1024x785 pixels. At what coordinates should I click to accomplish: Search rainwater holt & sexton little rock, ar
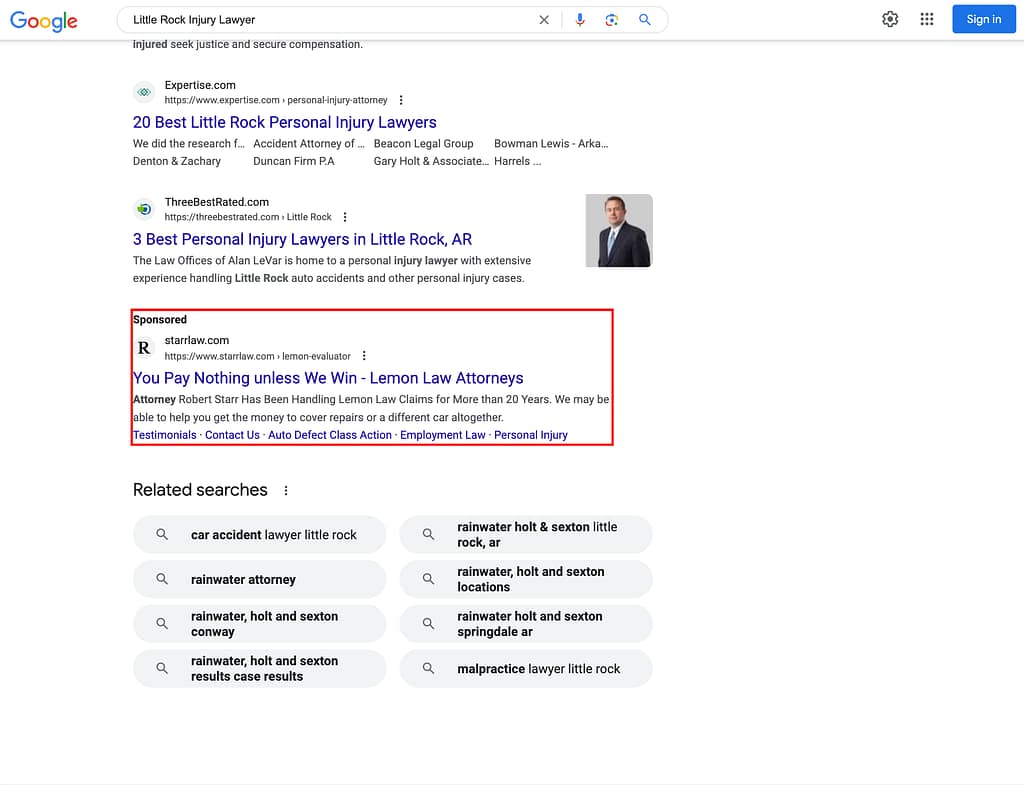click(526, 534)
